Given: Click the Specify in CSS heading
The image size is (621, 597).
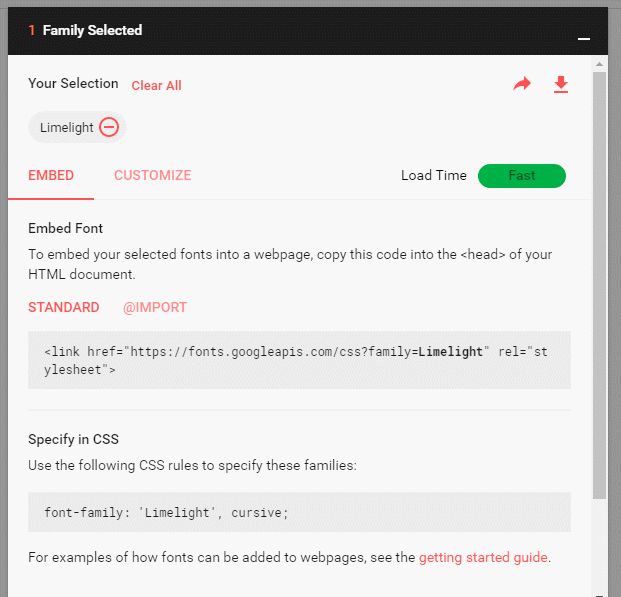Looking at the screenshot, I should (x=73, y=439).
